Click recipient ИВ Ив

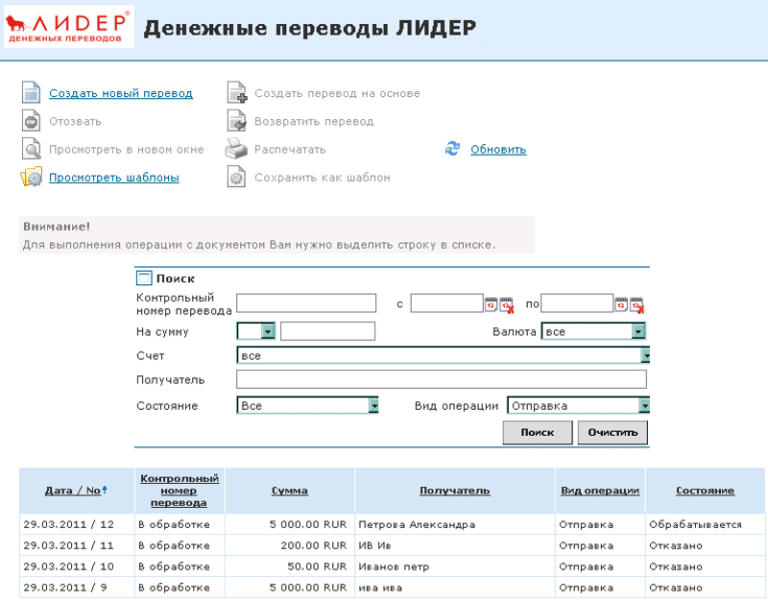point(375,546)
